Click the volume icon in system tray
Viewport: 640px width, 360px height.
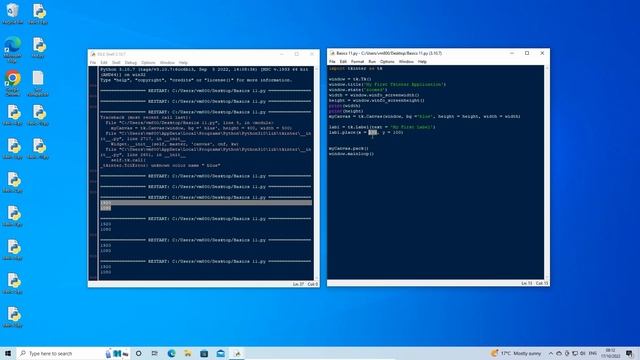(583, 353)
